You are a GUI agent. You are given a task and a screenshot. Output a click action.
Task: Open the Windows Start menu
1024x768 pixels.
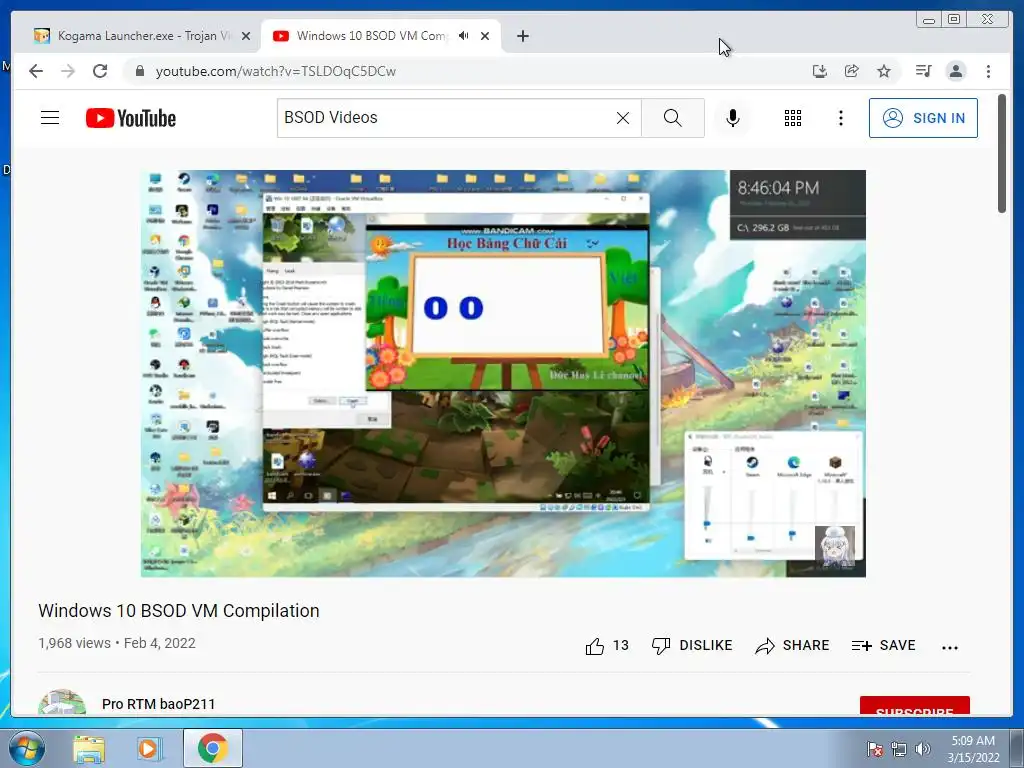coord(27,748)
